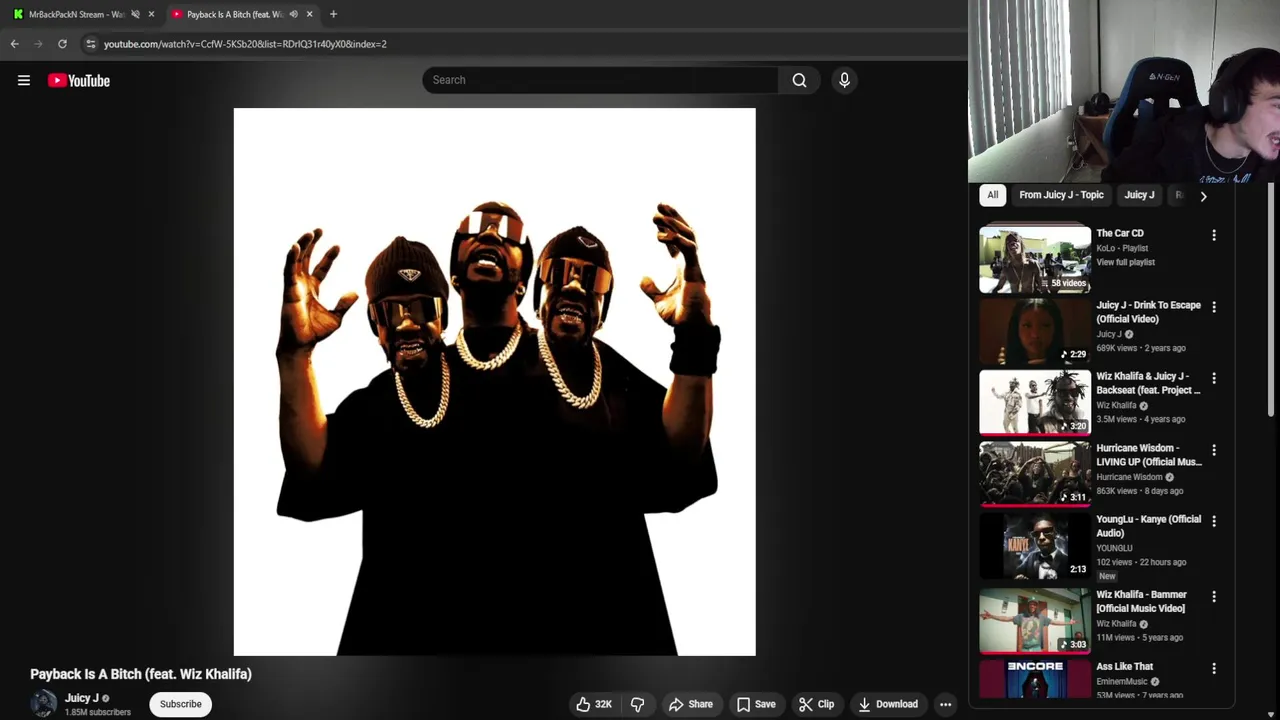The height and width of the screenshot is (720, 1280).
Task: Open a new browser tab
Action: coord(333,14)
